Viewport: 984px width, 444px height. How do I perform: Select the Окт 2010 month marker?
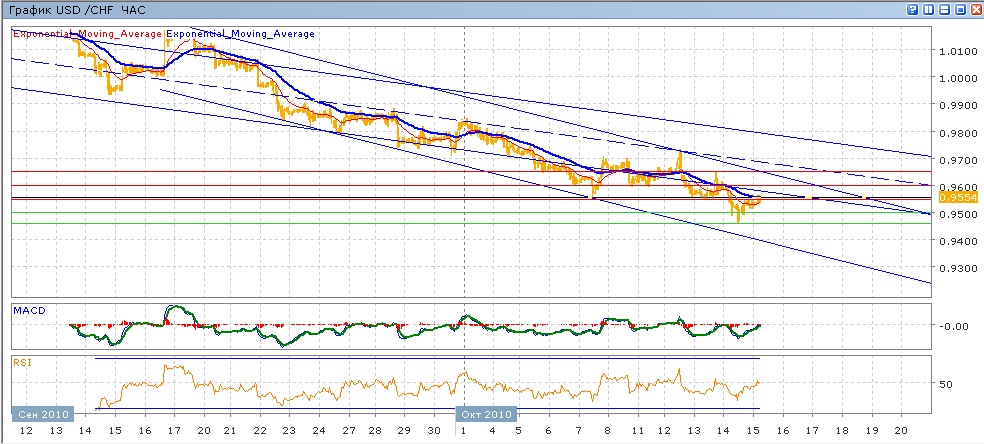coord(486,413)
